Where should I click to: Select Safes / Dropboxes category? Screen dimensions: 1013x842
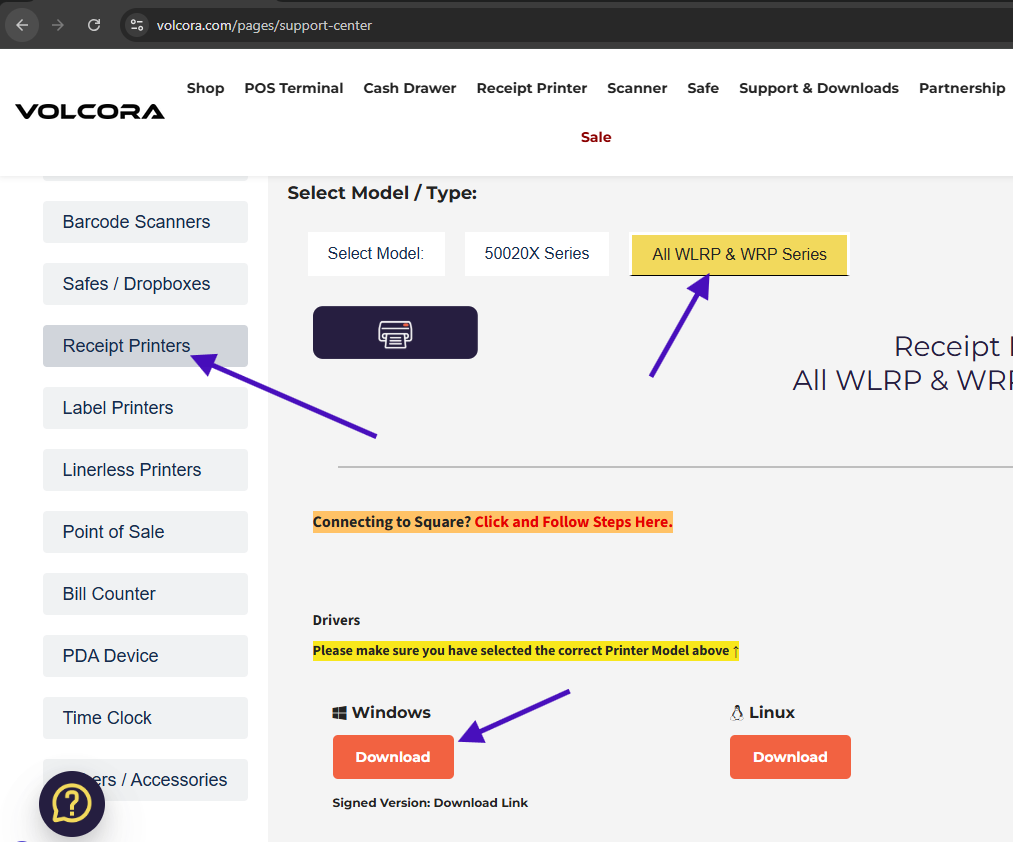pyautogui.click(x=145, y=284)
